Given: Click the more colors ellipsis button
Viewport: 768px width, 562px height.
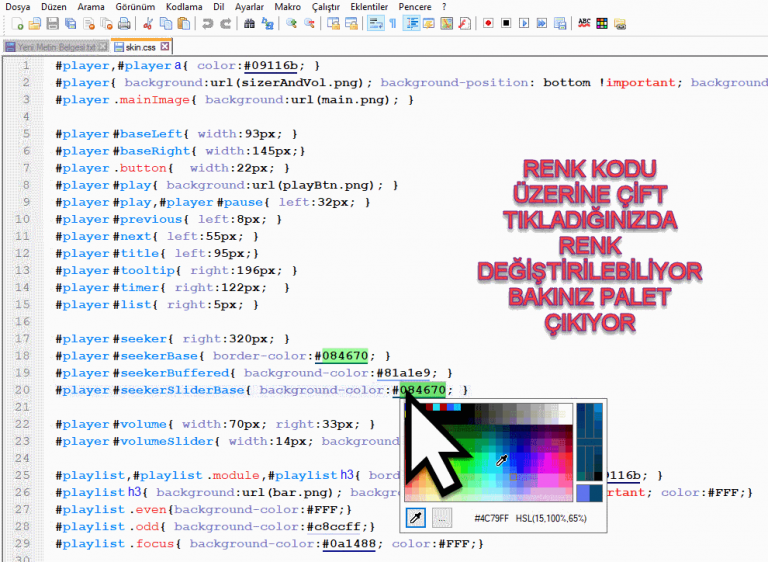Looking at the screenshot, I should tap(442, 517).
